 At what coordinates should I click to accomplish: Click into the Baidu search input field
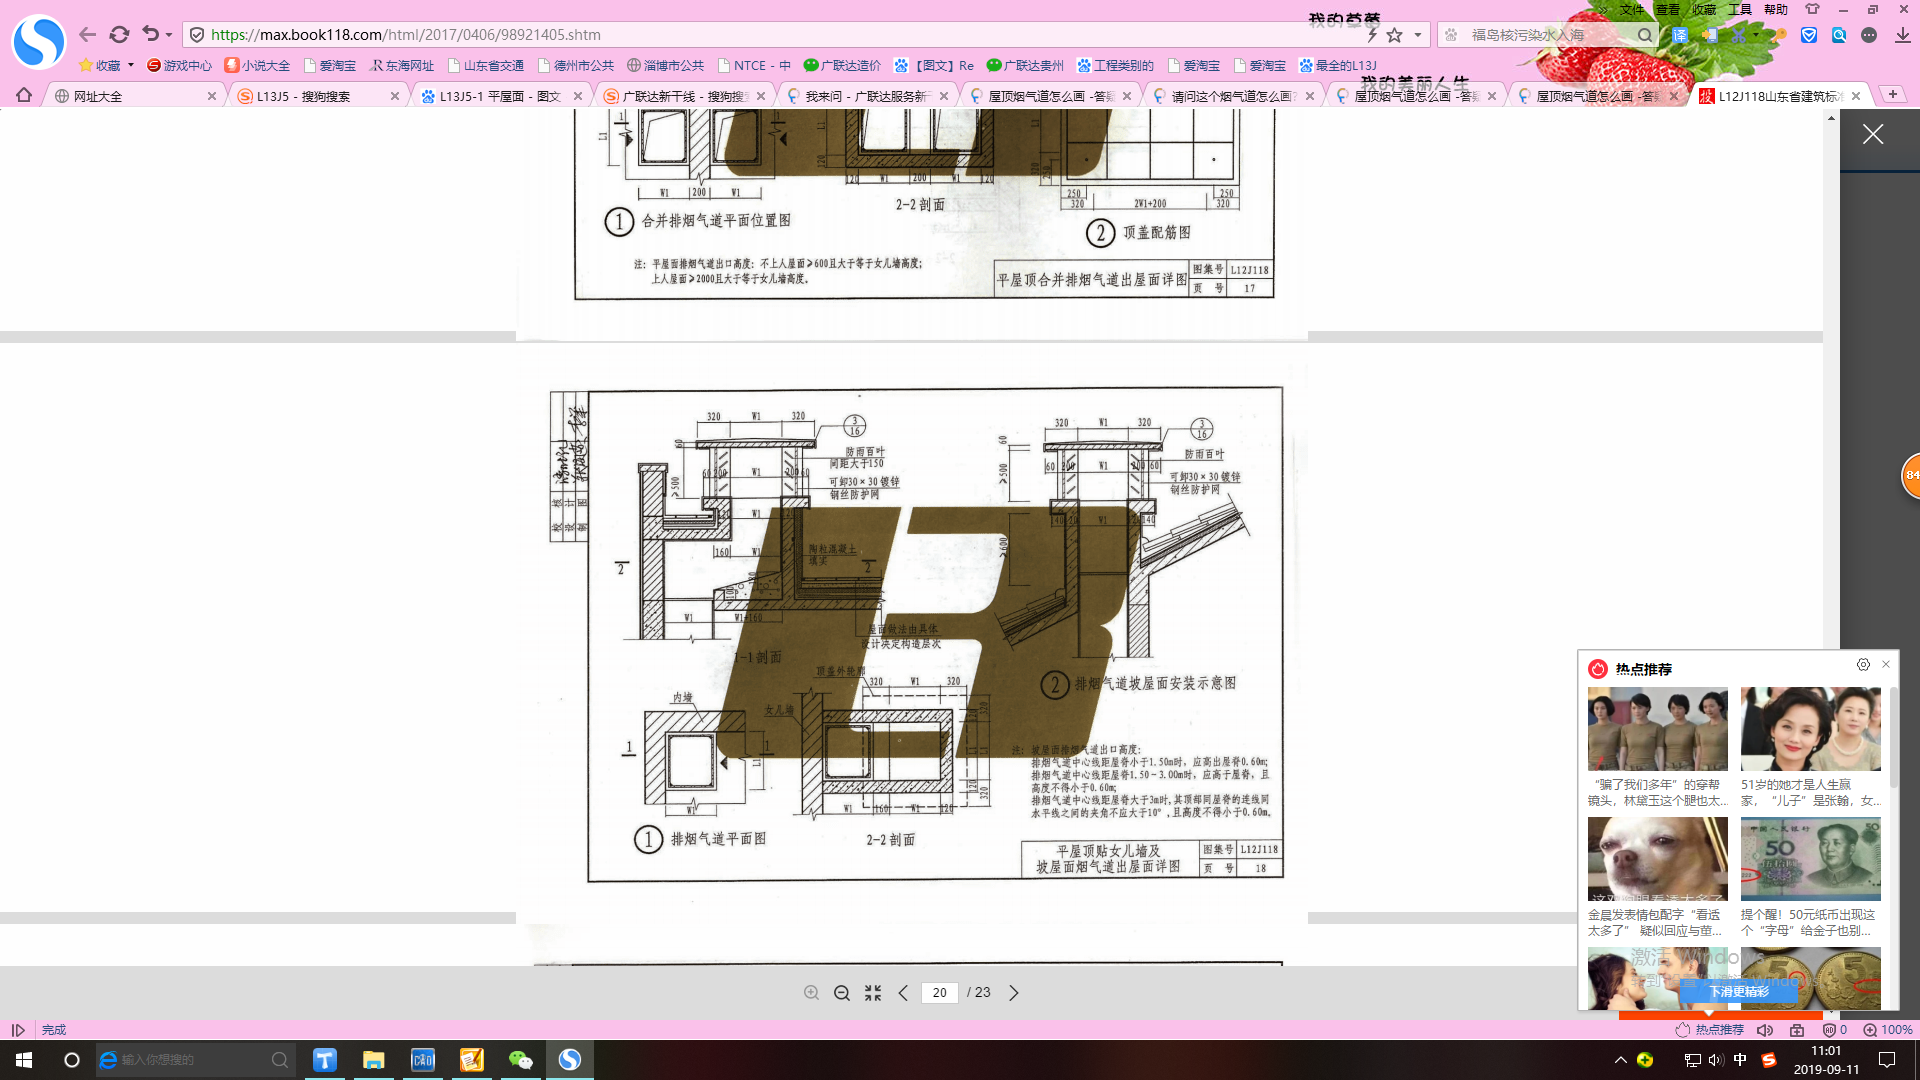click(1547, 35)
